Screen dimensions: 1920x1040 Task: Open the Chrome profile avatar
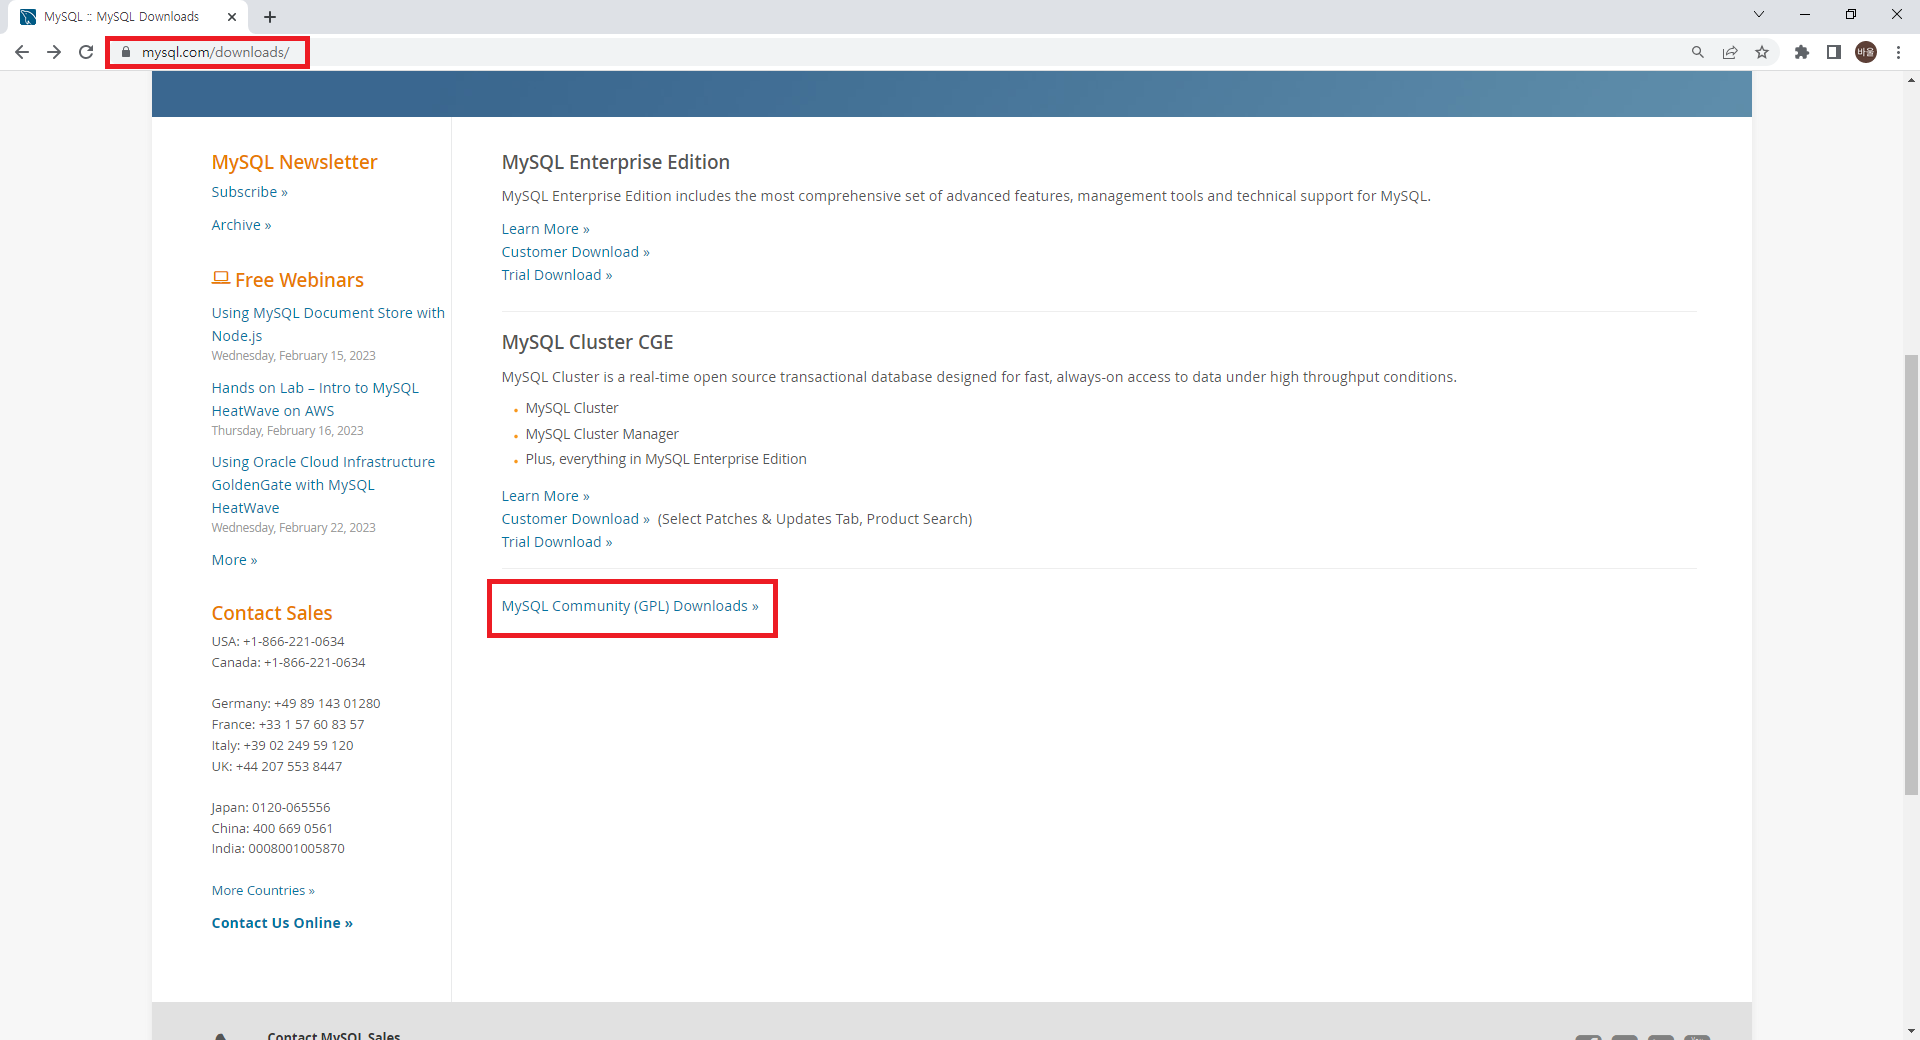tap(1866, 52)
